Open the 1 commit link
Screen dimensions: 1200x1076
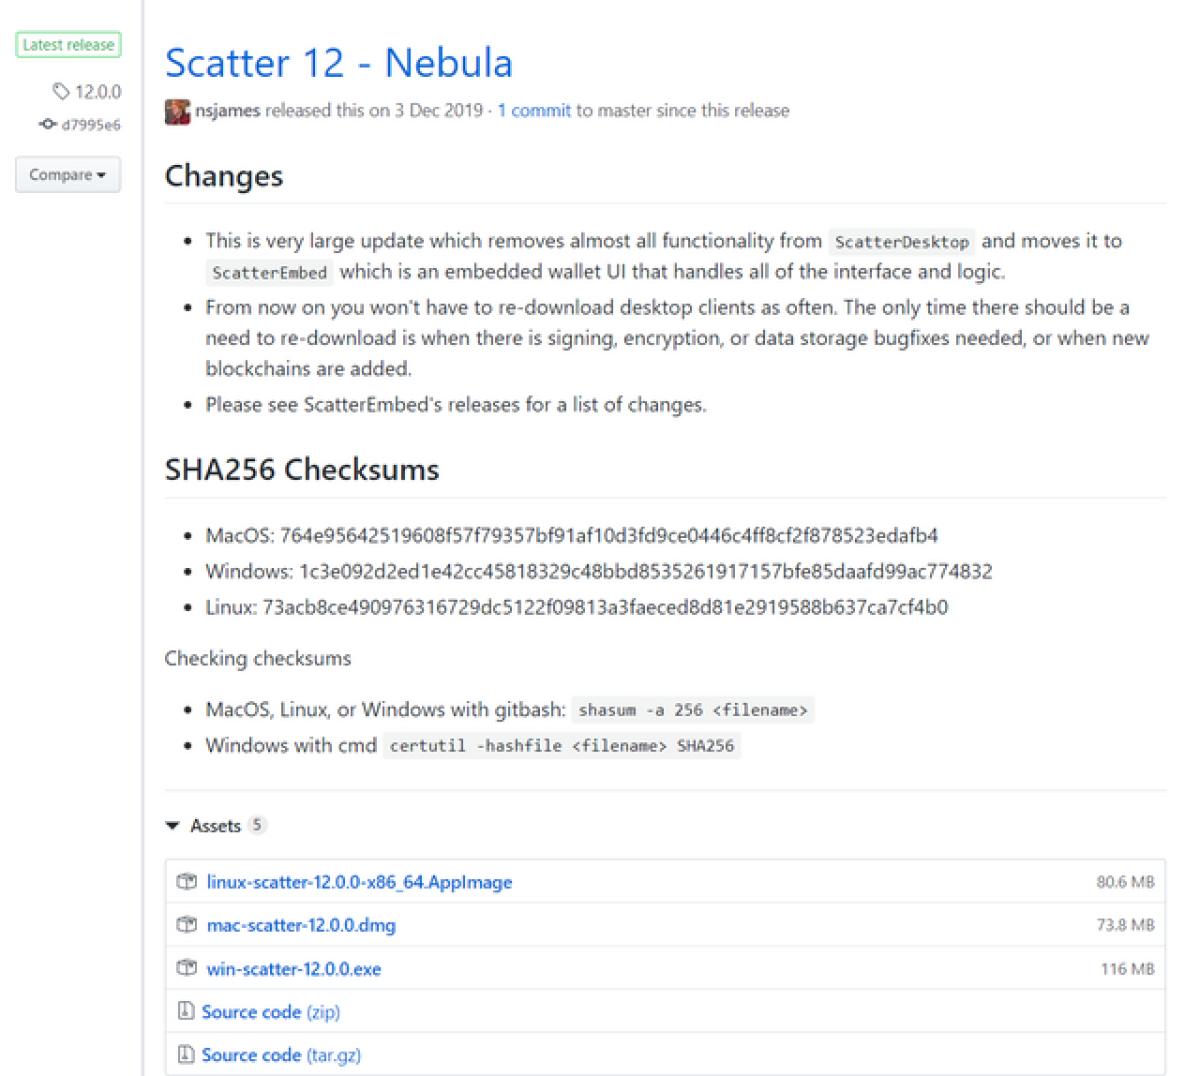pyautogui.click(x=534, y=111)
